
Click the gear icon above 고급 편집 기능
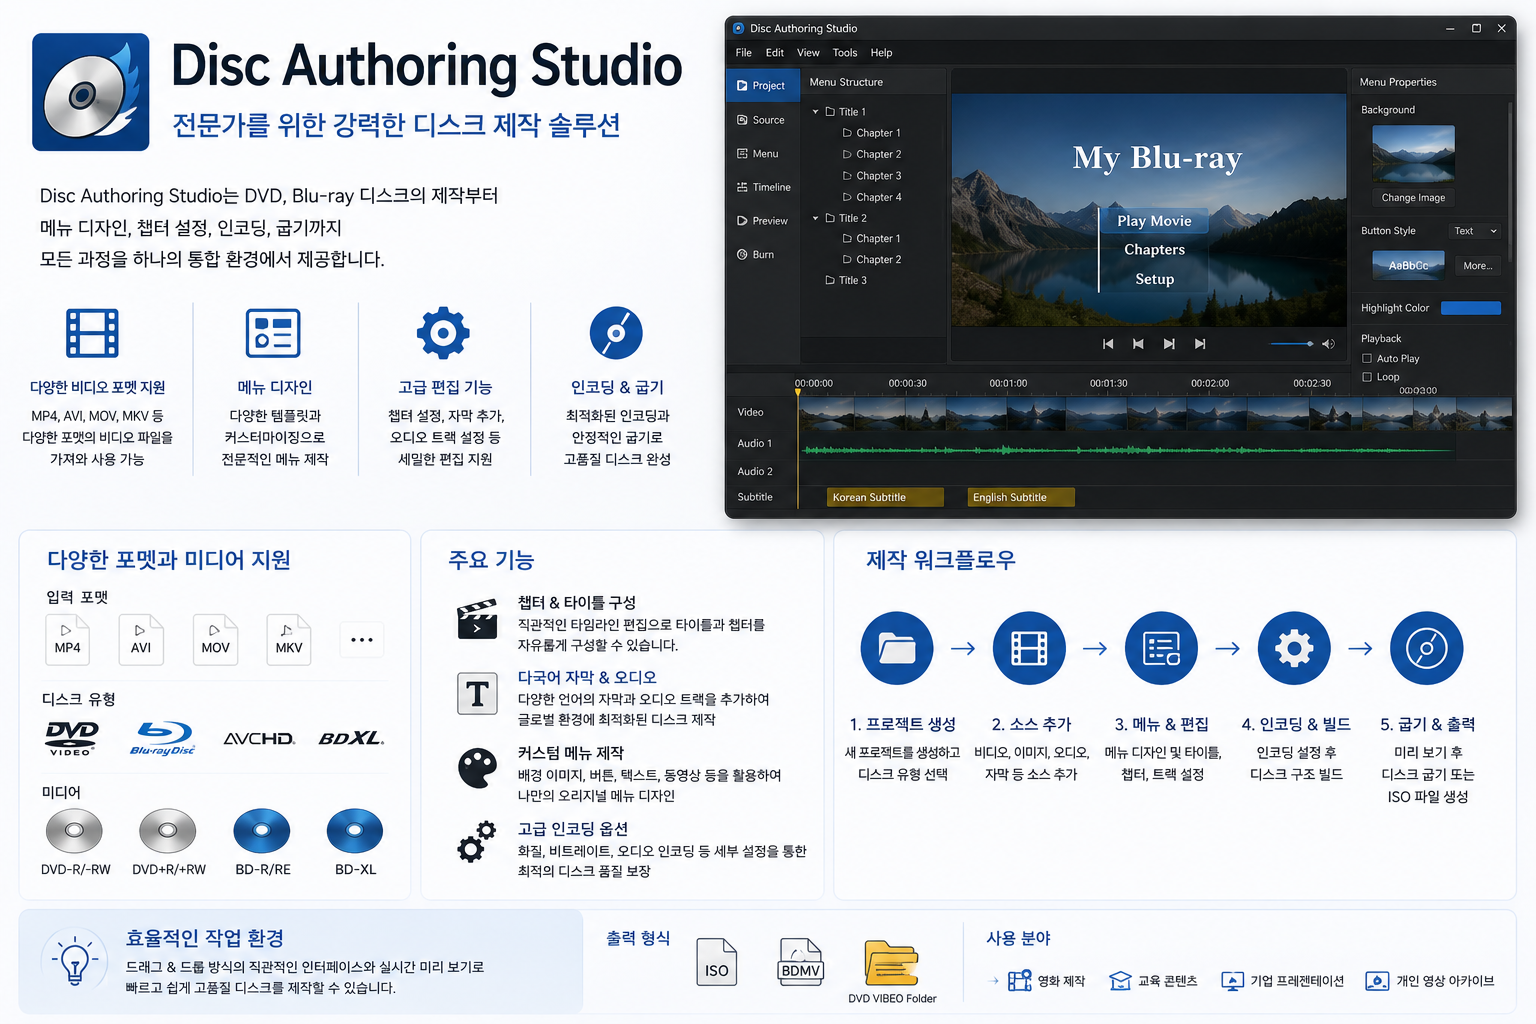coord(443,333)
